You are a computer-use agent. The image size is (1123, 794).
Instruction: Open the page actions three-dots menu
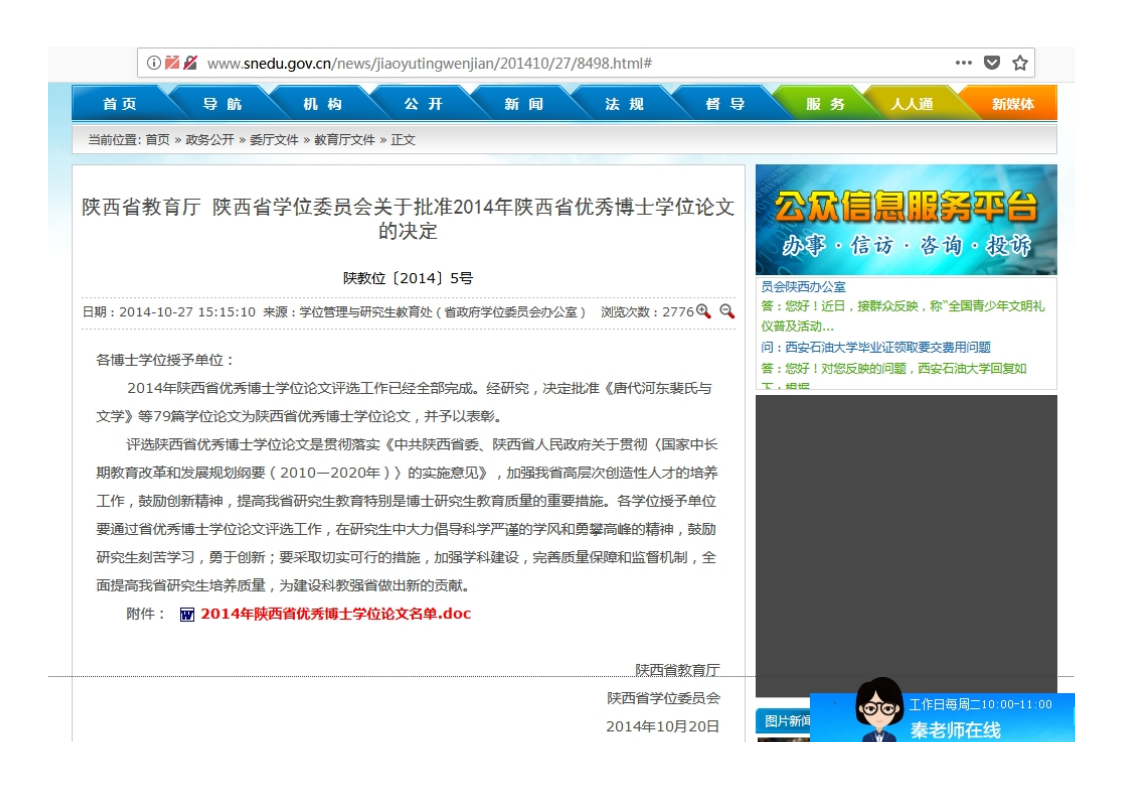coord(963,63)
